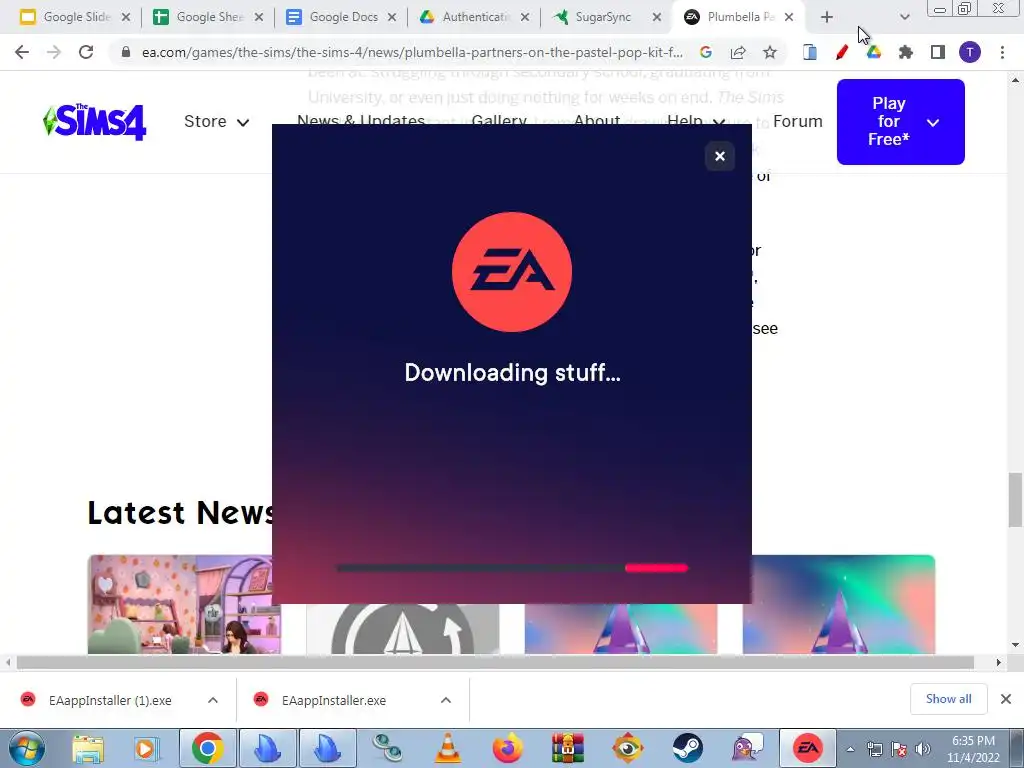Open the Forum link
The width and height of the screenshot is (1024, 768).
pos(797,121)
